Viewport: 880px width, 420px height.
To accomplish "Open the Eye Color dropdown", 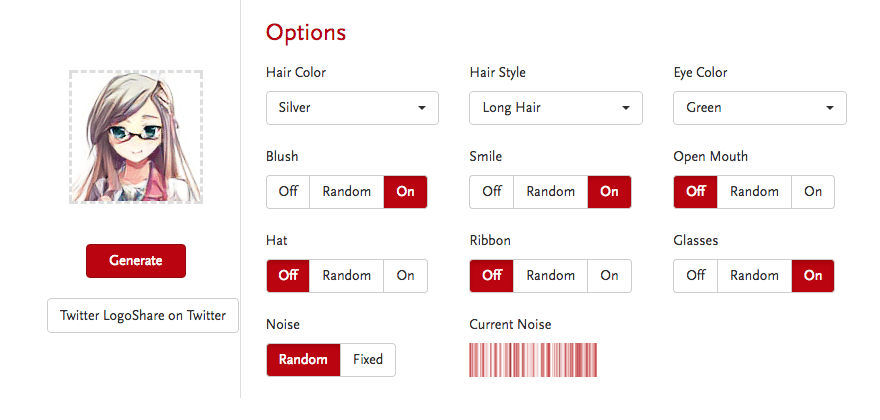I will (x=760, y=108).
